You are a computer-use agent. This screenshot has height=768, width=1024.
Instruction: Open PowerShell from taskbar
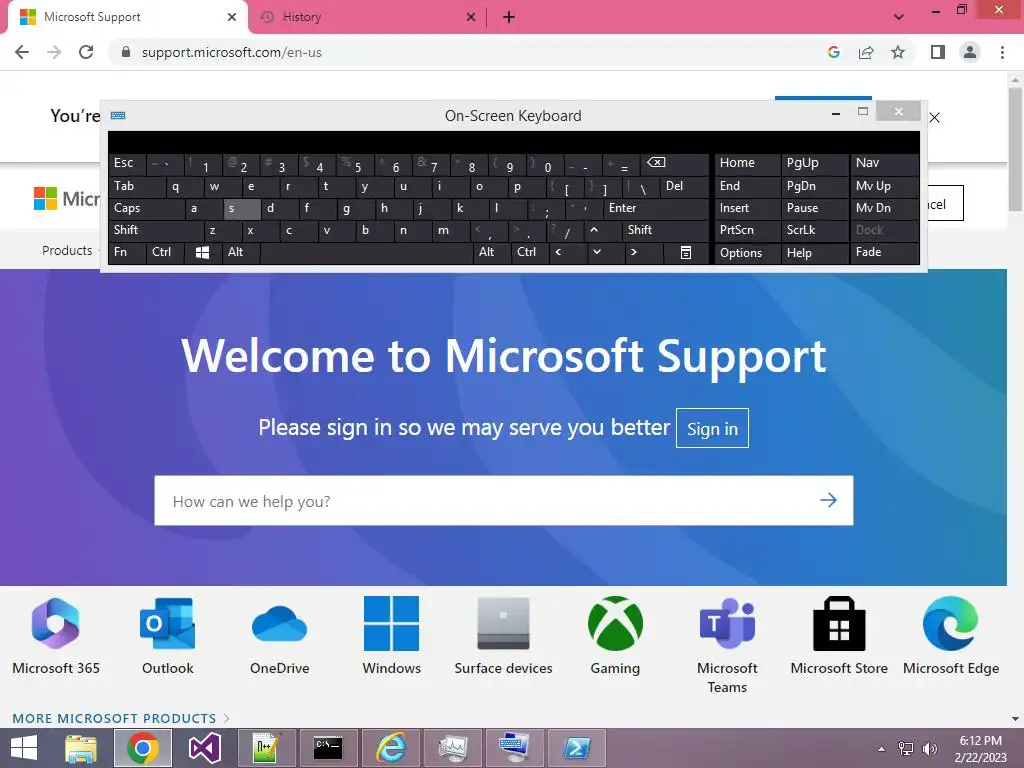[577, 748]
